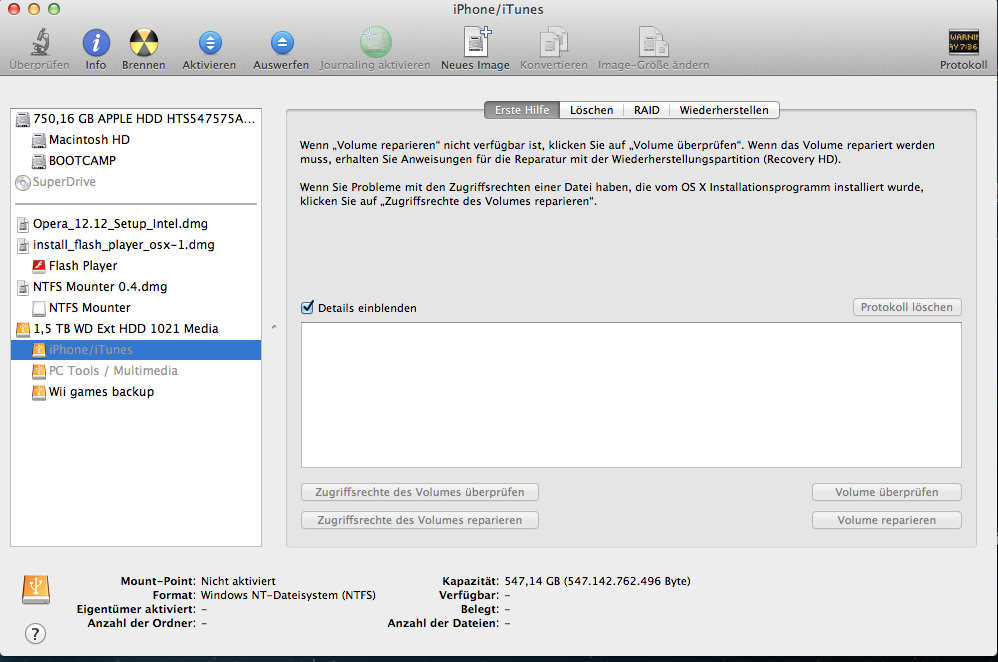Uncheck the Details einblenden checkbox
The image size is (998, 662).
pyautogui.click(x=308, y=308)
